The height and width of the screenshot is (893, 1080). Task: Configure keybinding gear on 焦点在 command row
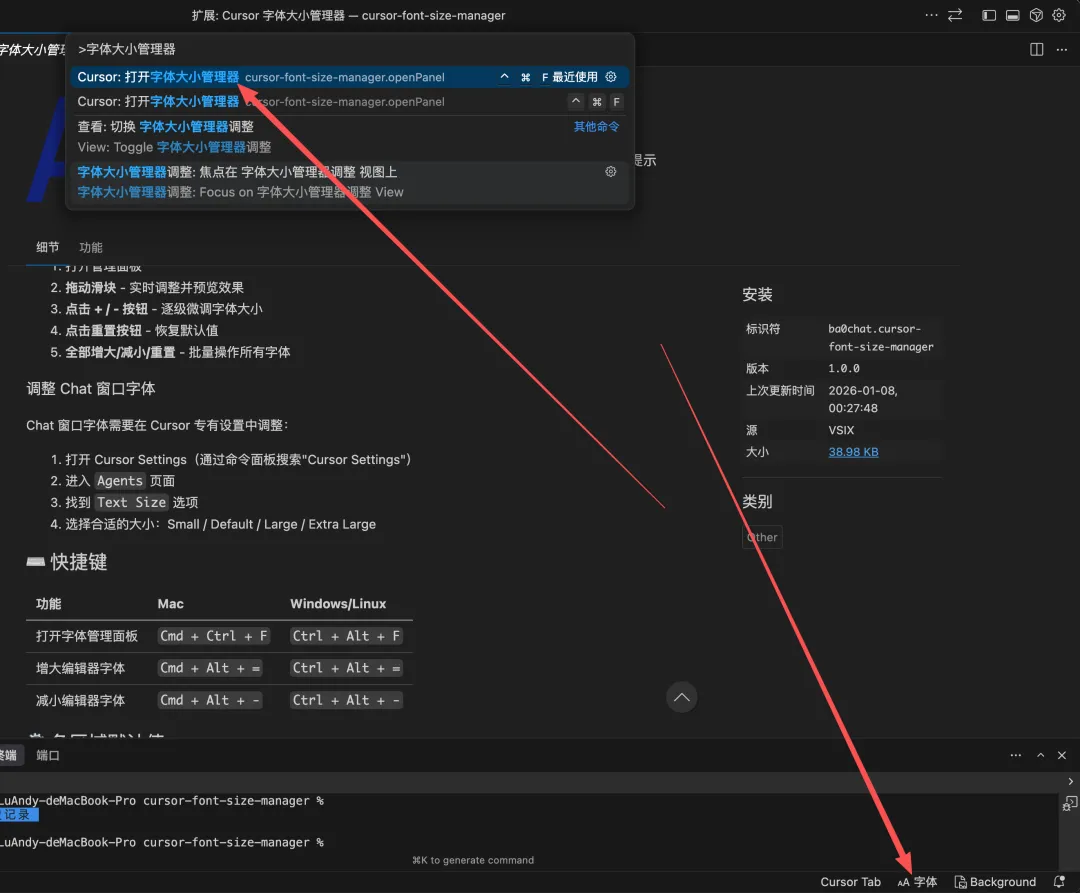[610, 171]
